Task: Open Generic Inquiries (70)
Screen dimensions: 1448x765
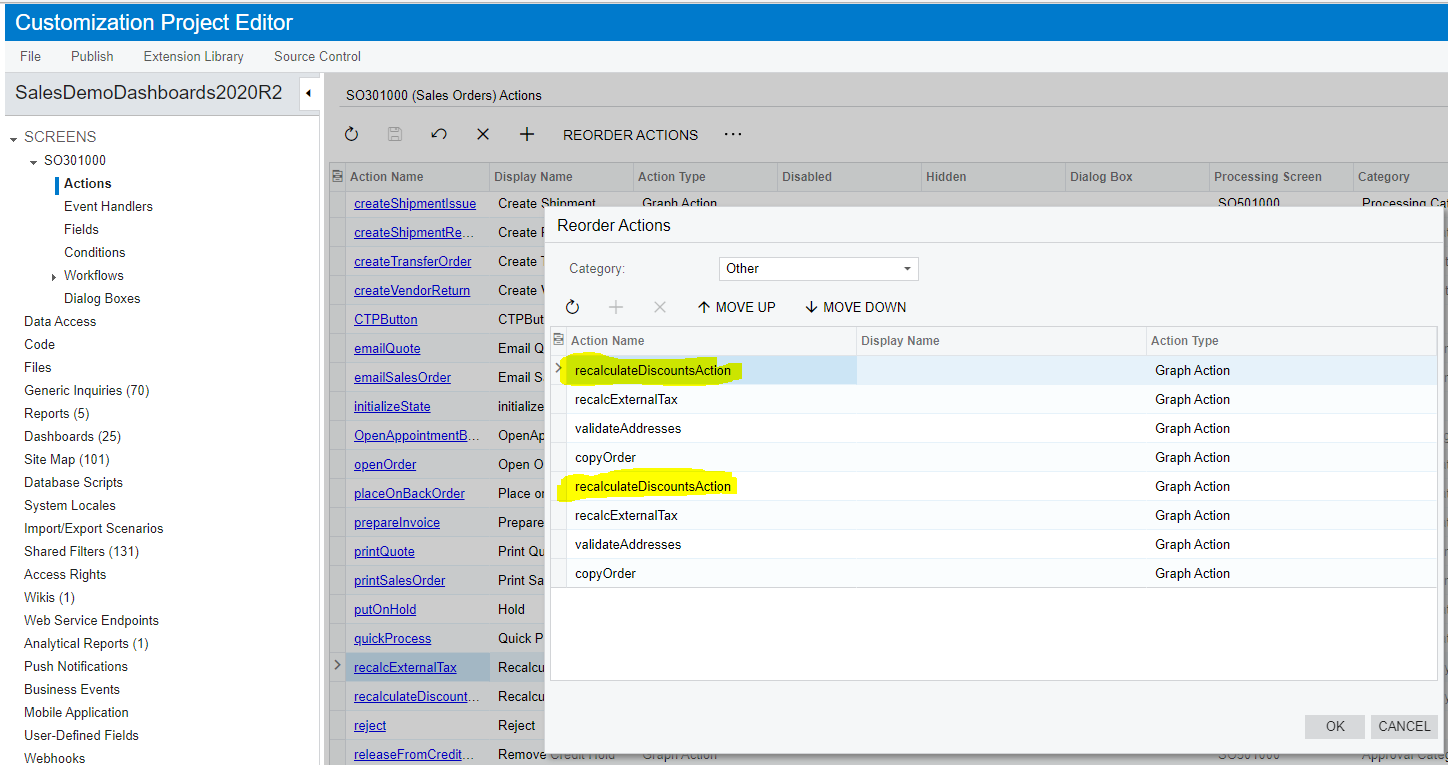Action: 86,390
